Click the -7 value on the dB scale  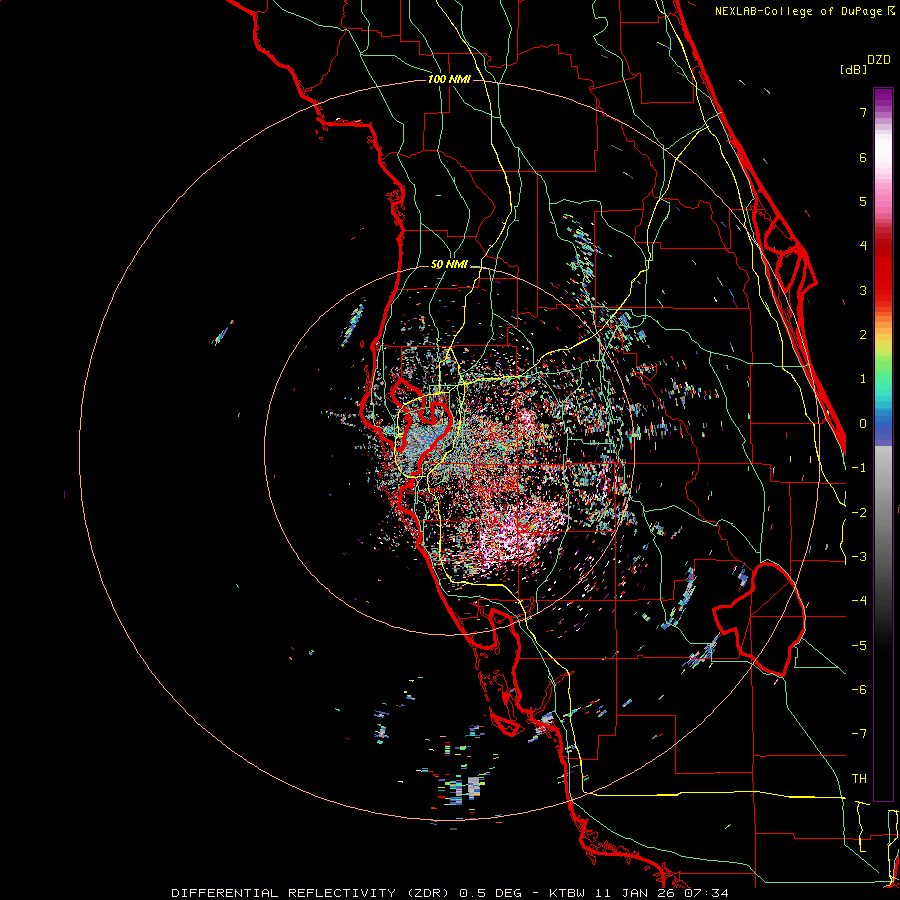click(859, 734)
